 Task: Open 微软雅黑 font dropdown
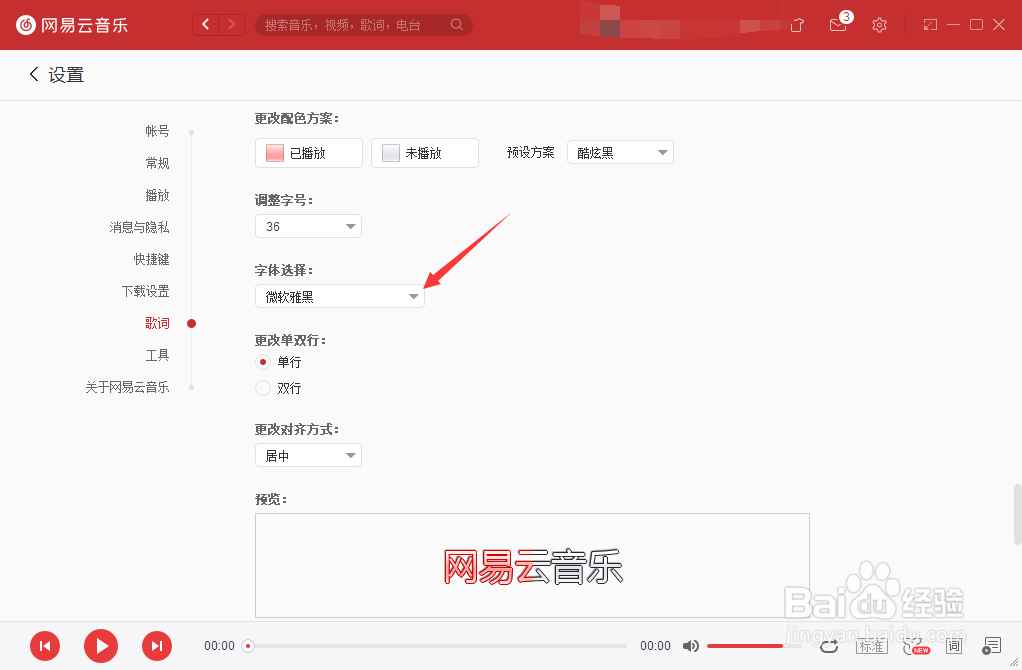(340, 297)
